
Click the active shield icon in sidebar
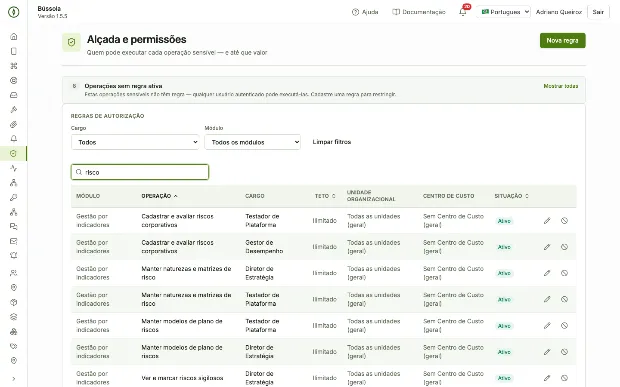[13, 153]
